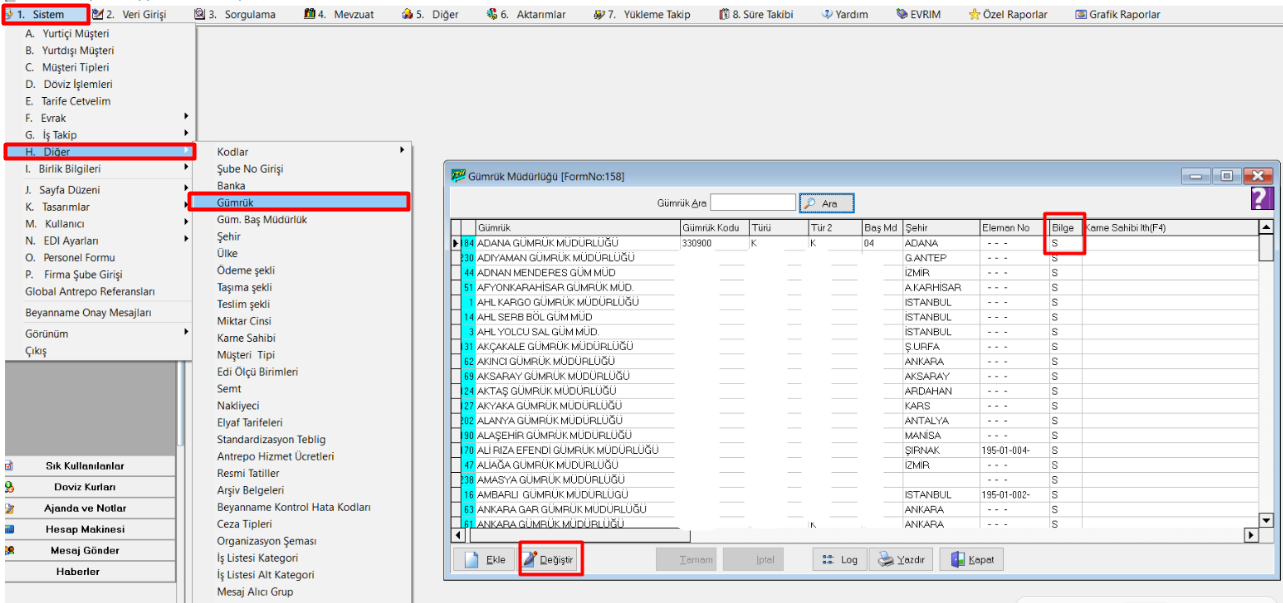Click the Log button

[x=839, y=560]
